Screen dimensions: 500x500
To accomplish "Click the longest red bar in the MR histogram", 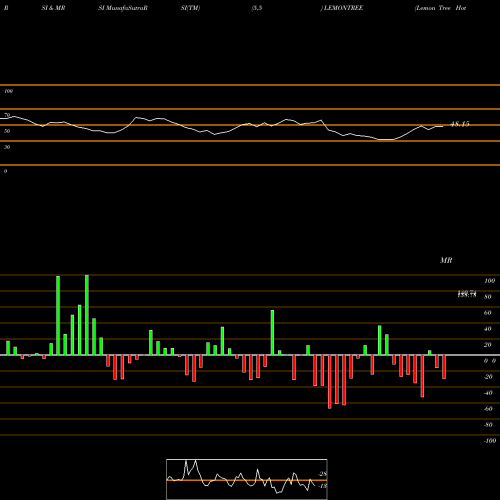I will click(330, 382).
